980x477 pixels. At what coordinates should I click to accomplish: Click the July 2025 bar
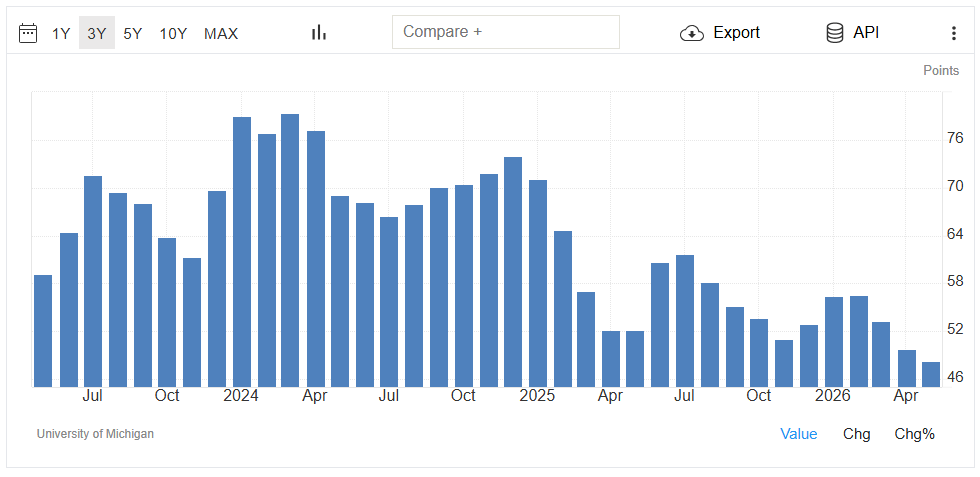685,321
